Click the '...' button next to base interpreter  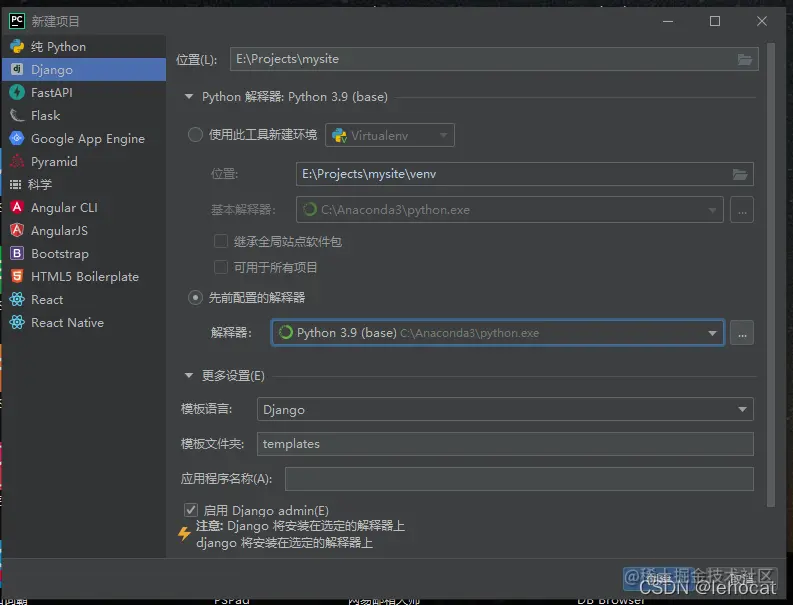click(x=742, y=210)
